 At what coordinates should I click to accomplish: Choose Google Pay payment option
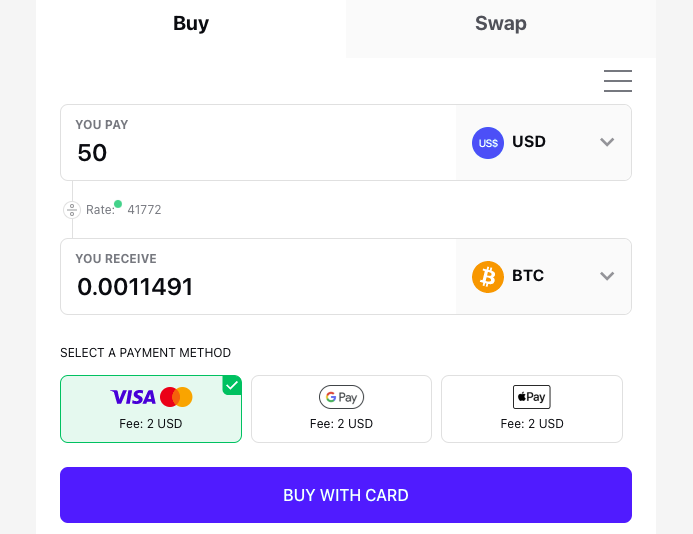tap(341, 409)
